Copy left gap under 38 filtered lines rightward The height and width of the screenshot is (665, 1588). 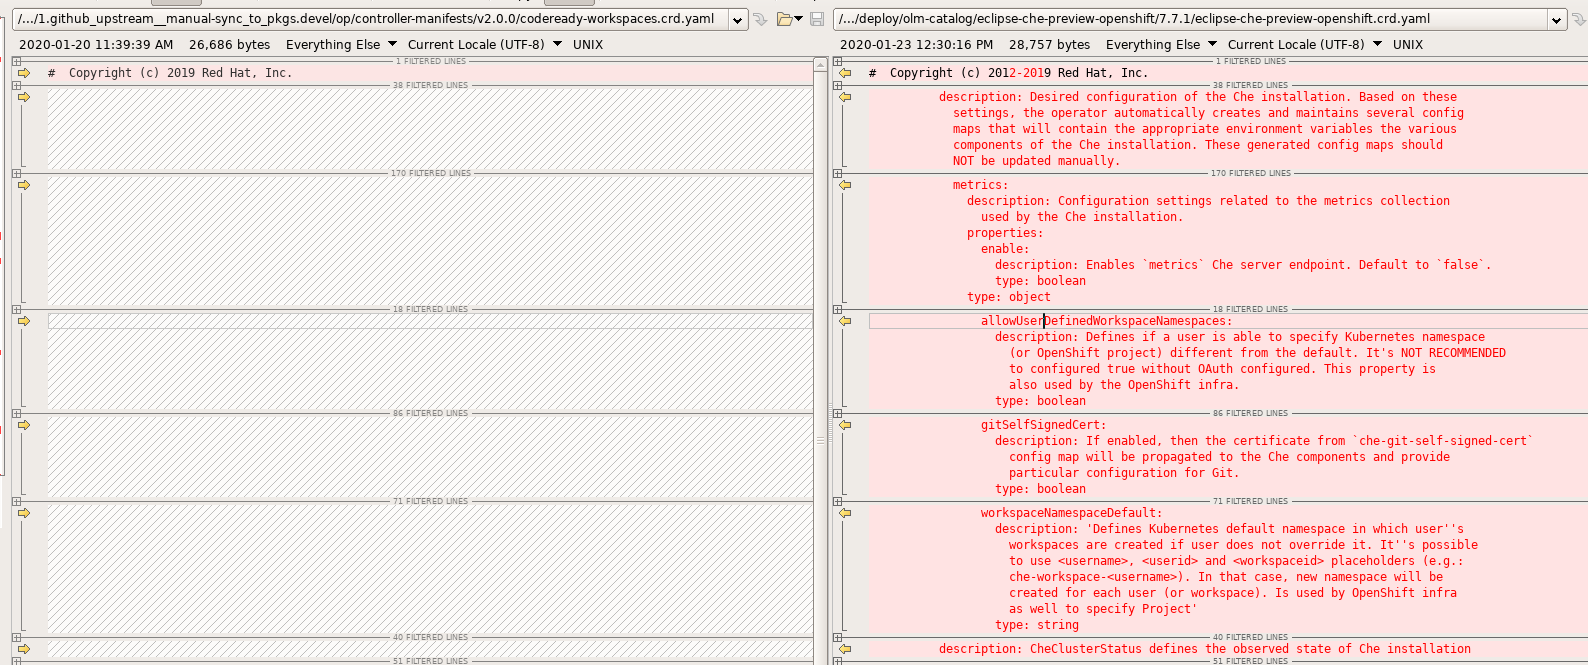pos(24,97)
